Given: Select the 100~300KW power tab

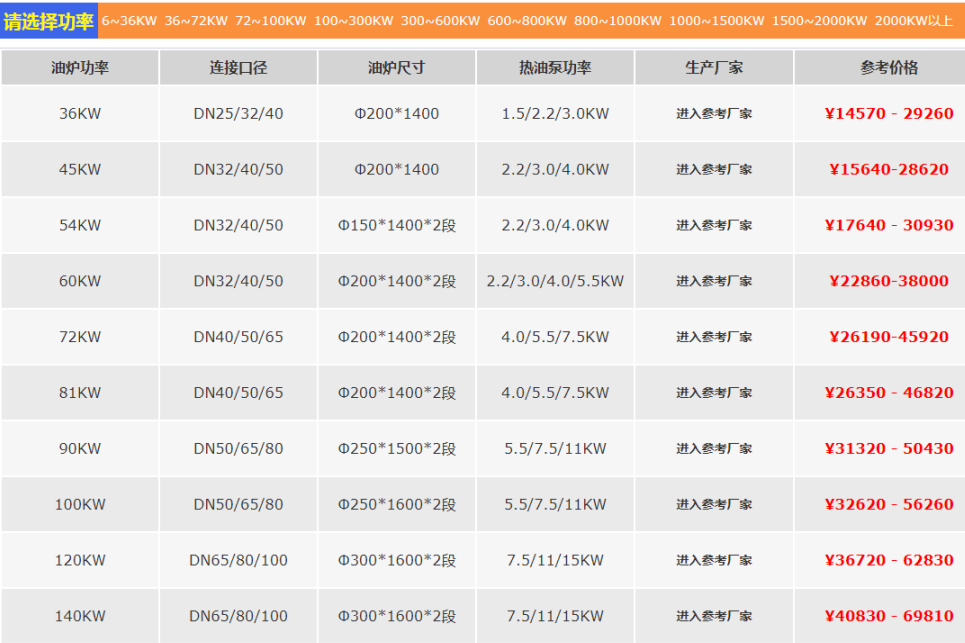Looking at the screenshot, I should (353, 20).
